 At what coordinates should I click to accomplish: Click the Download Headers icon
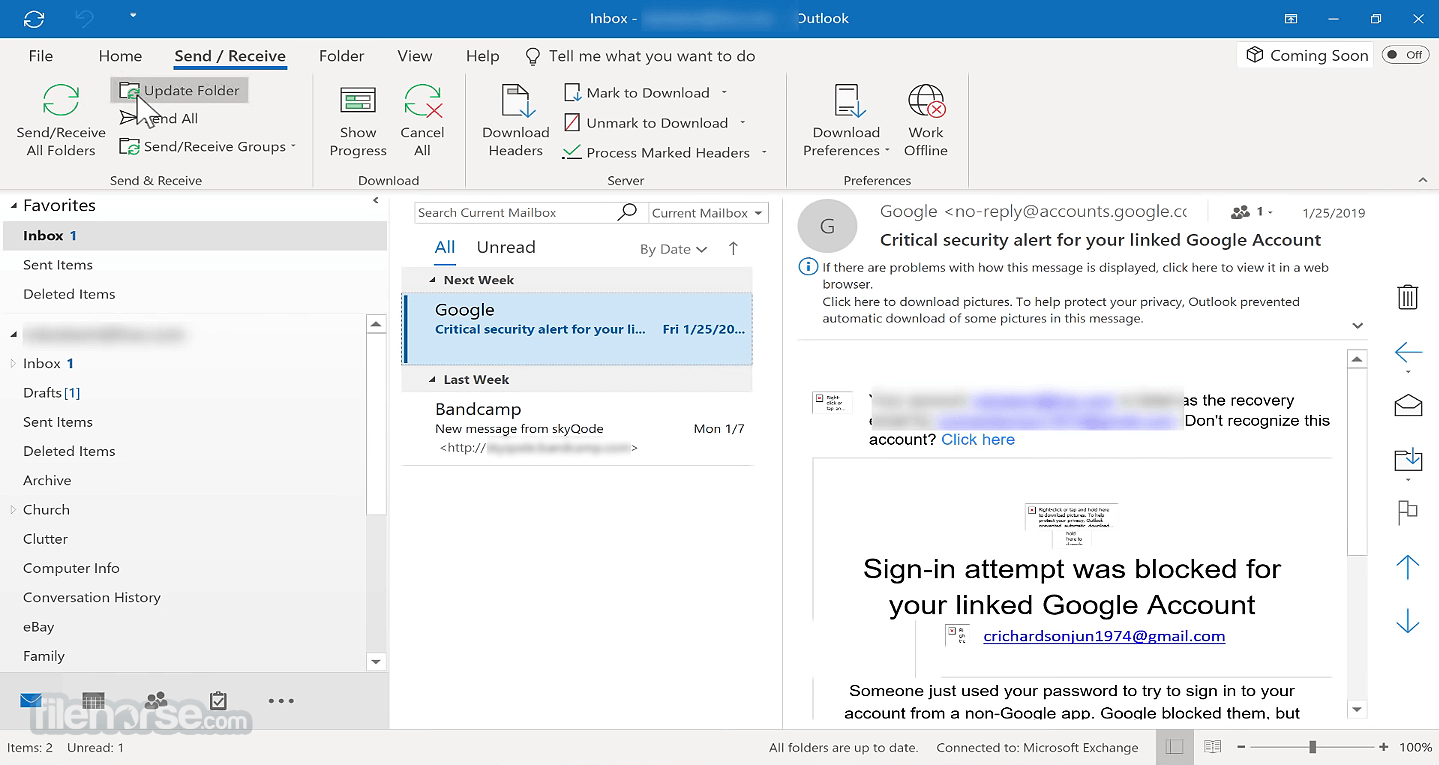(x=516, y=102)
